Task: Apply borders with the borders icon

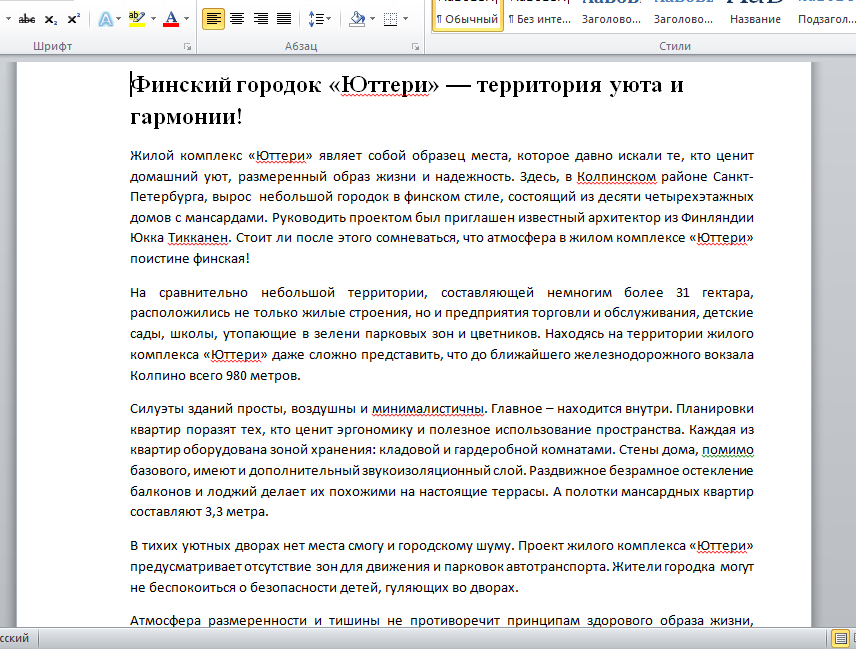Action: point(390,20)
